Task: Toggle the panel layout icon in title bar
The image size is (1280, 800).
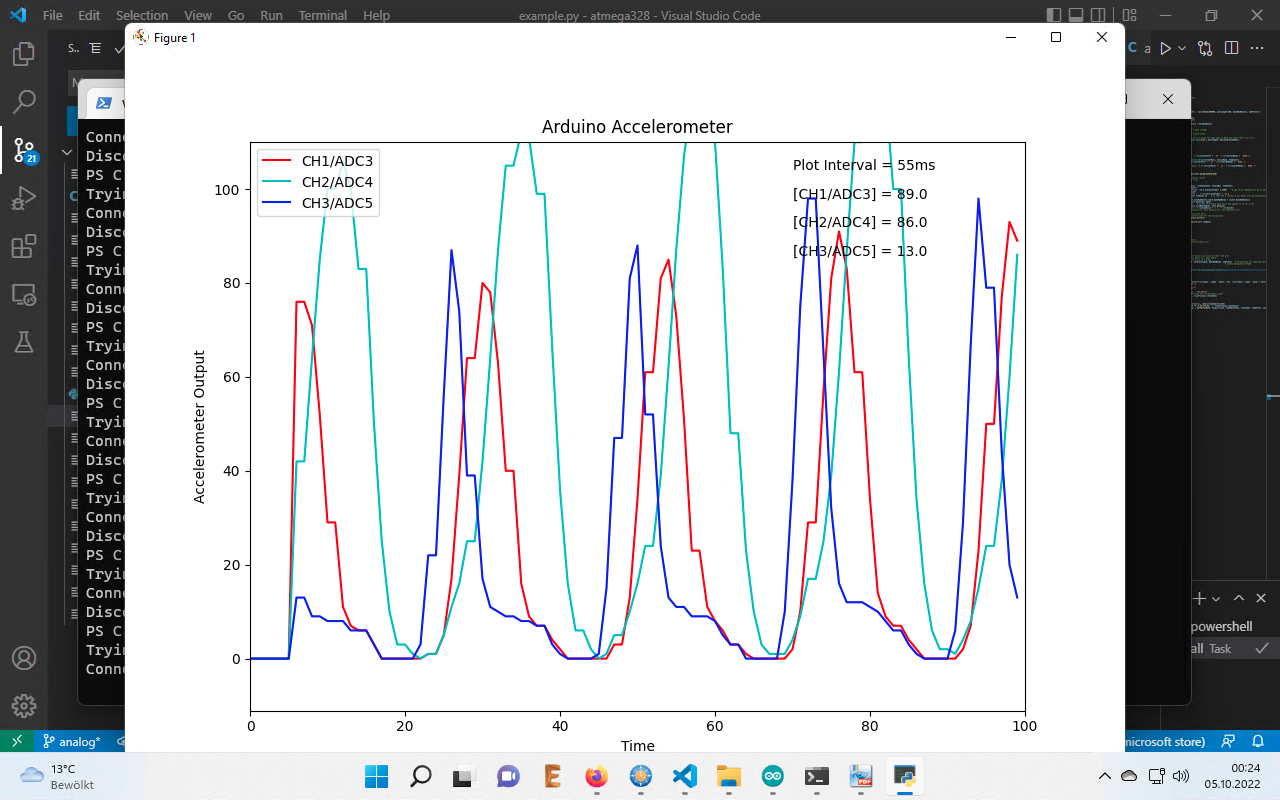Action: 1076,16
